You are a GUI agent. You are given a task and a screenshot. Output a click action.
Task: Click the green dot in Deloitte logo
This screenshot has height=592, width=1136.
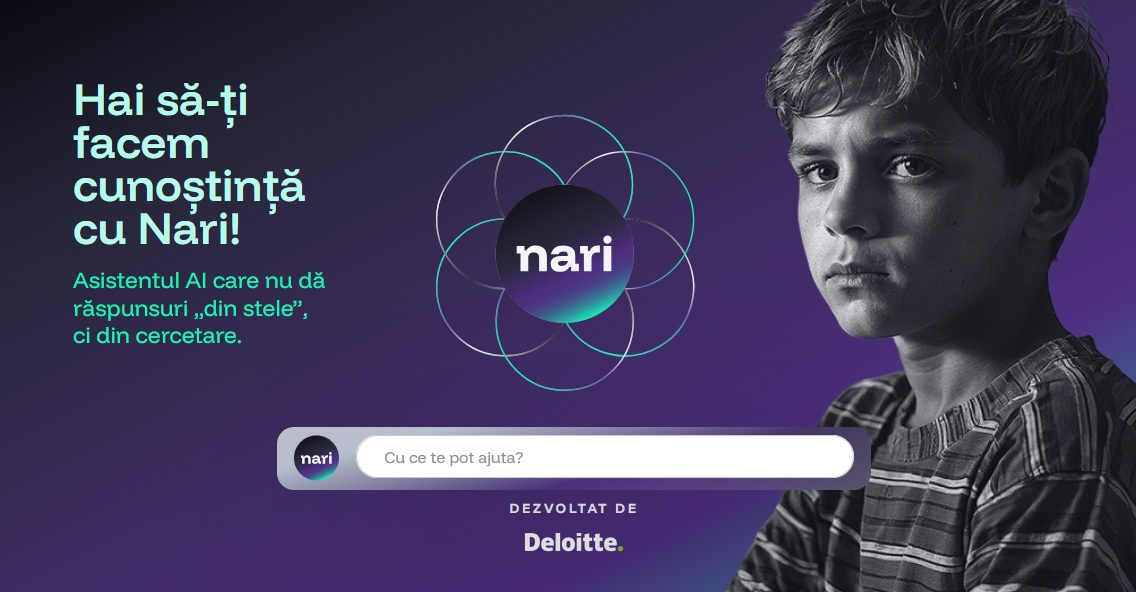pyautogui.click(x=620, y=549)
